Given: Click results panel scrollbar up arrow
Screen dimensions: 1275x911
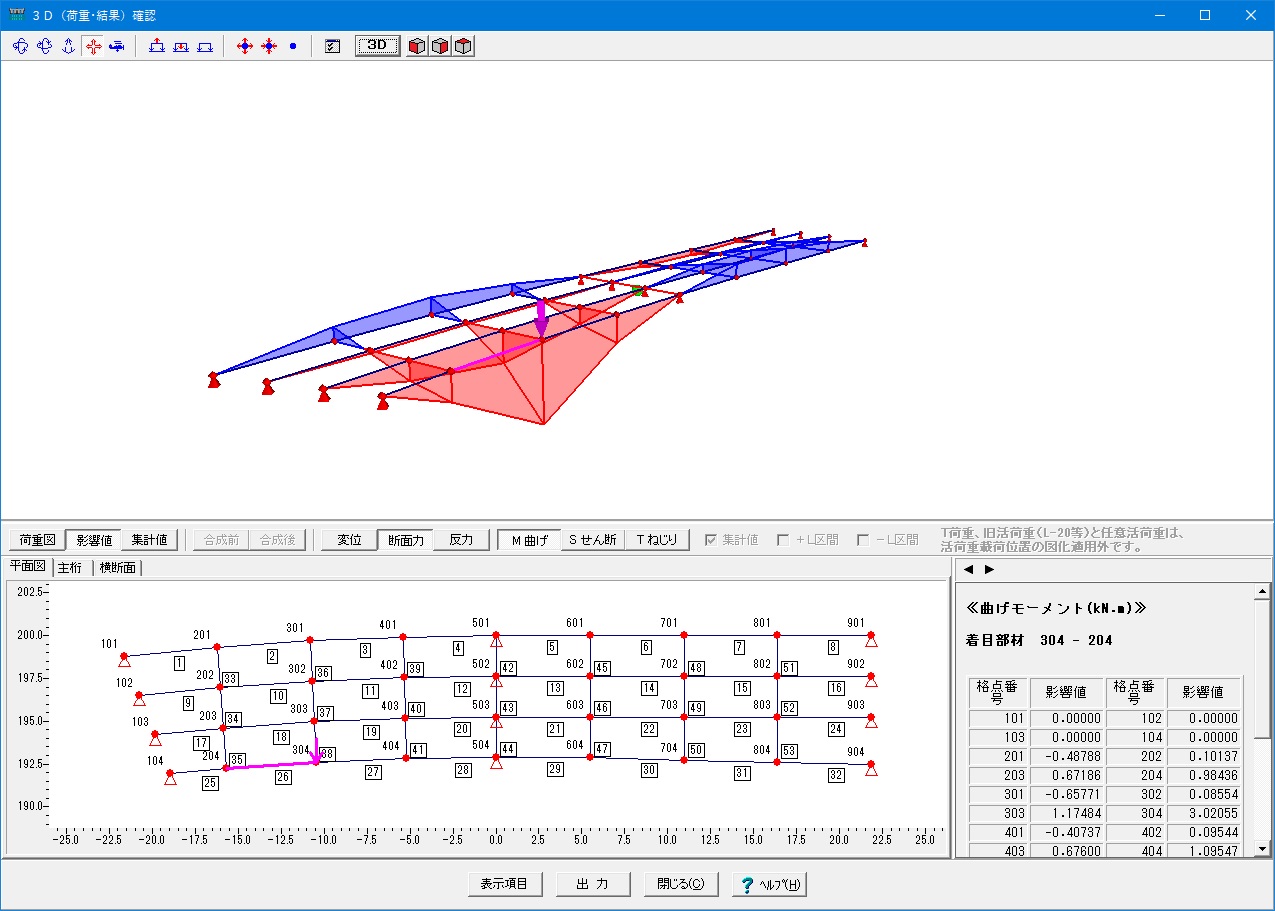Looking at the screenshot, I should tap(1262, 591).
